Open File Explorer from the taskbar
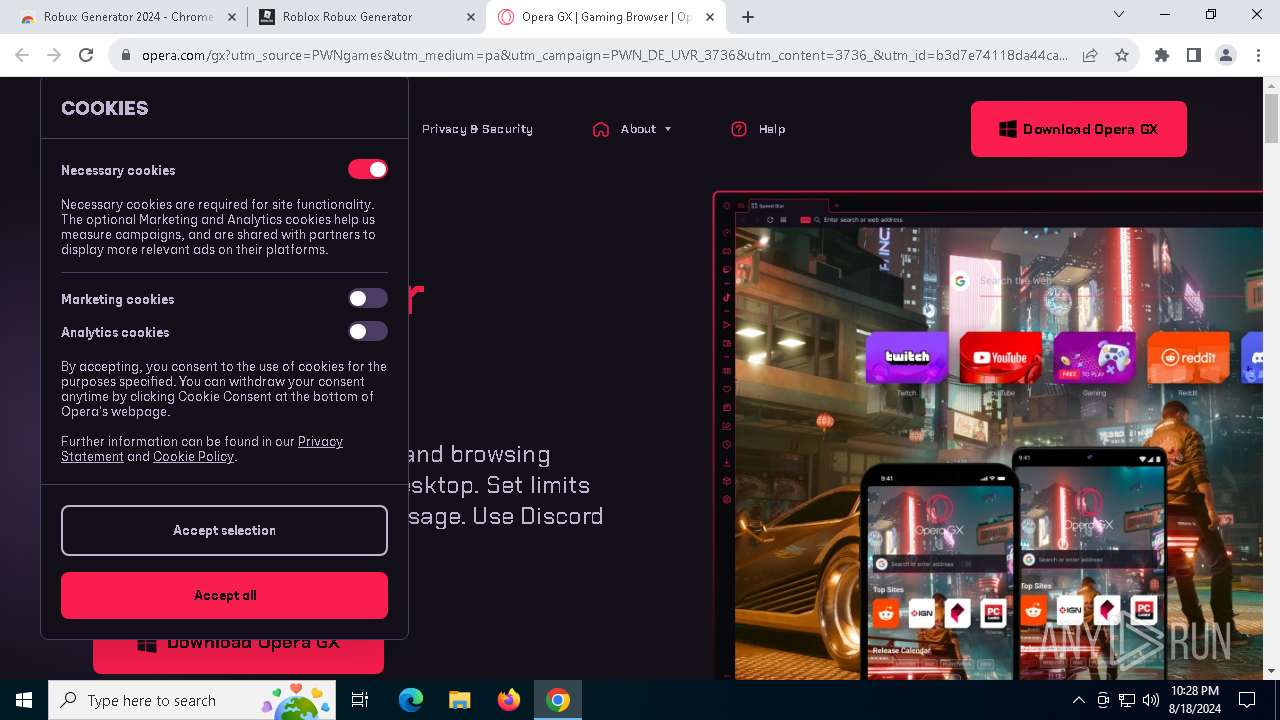The image size is (1280, 720). (460, 700)
